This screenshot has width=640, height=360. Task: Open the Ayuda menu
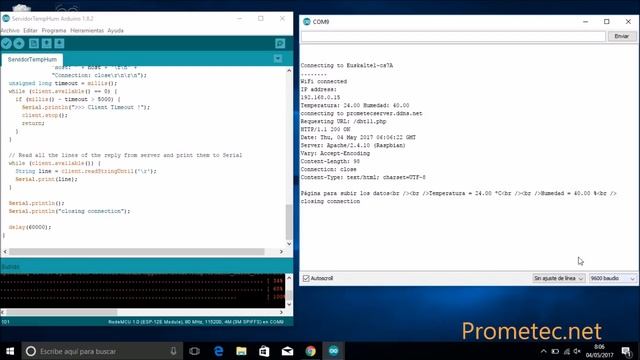[x=116, y=31]
